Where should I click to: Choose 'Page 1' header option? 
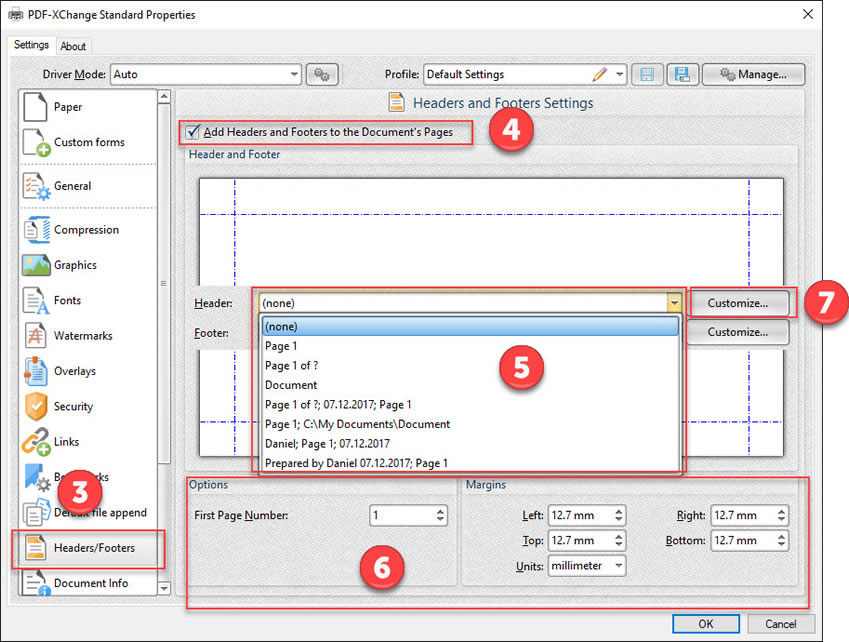pos(470,346)
